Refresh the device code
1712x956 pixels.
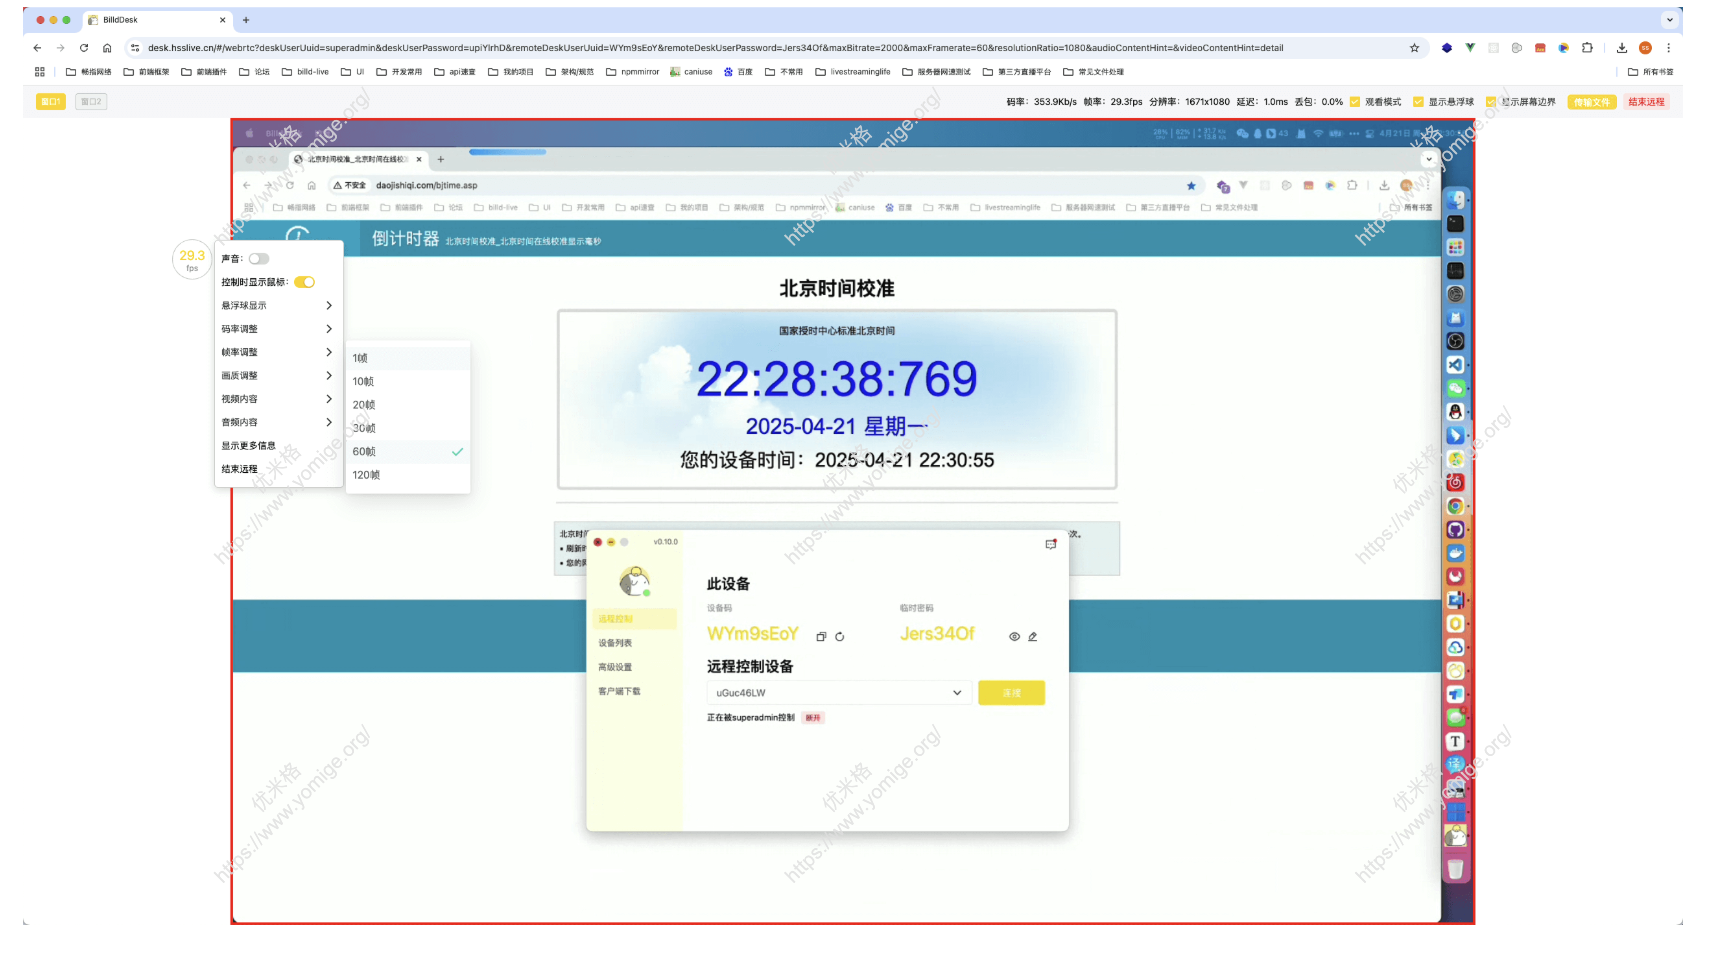(x=842, y=636)
